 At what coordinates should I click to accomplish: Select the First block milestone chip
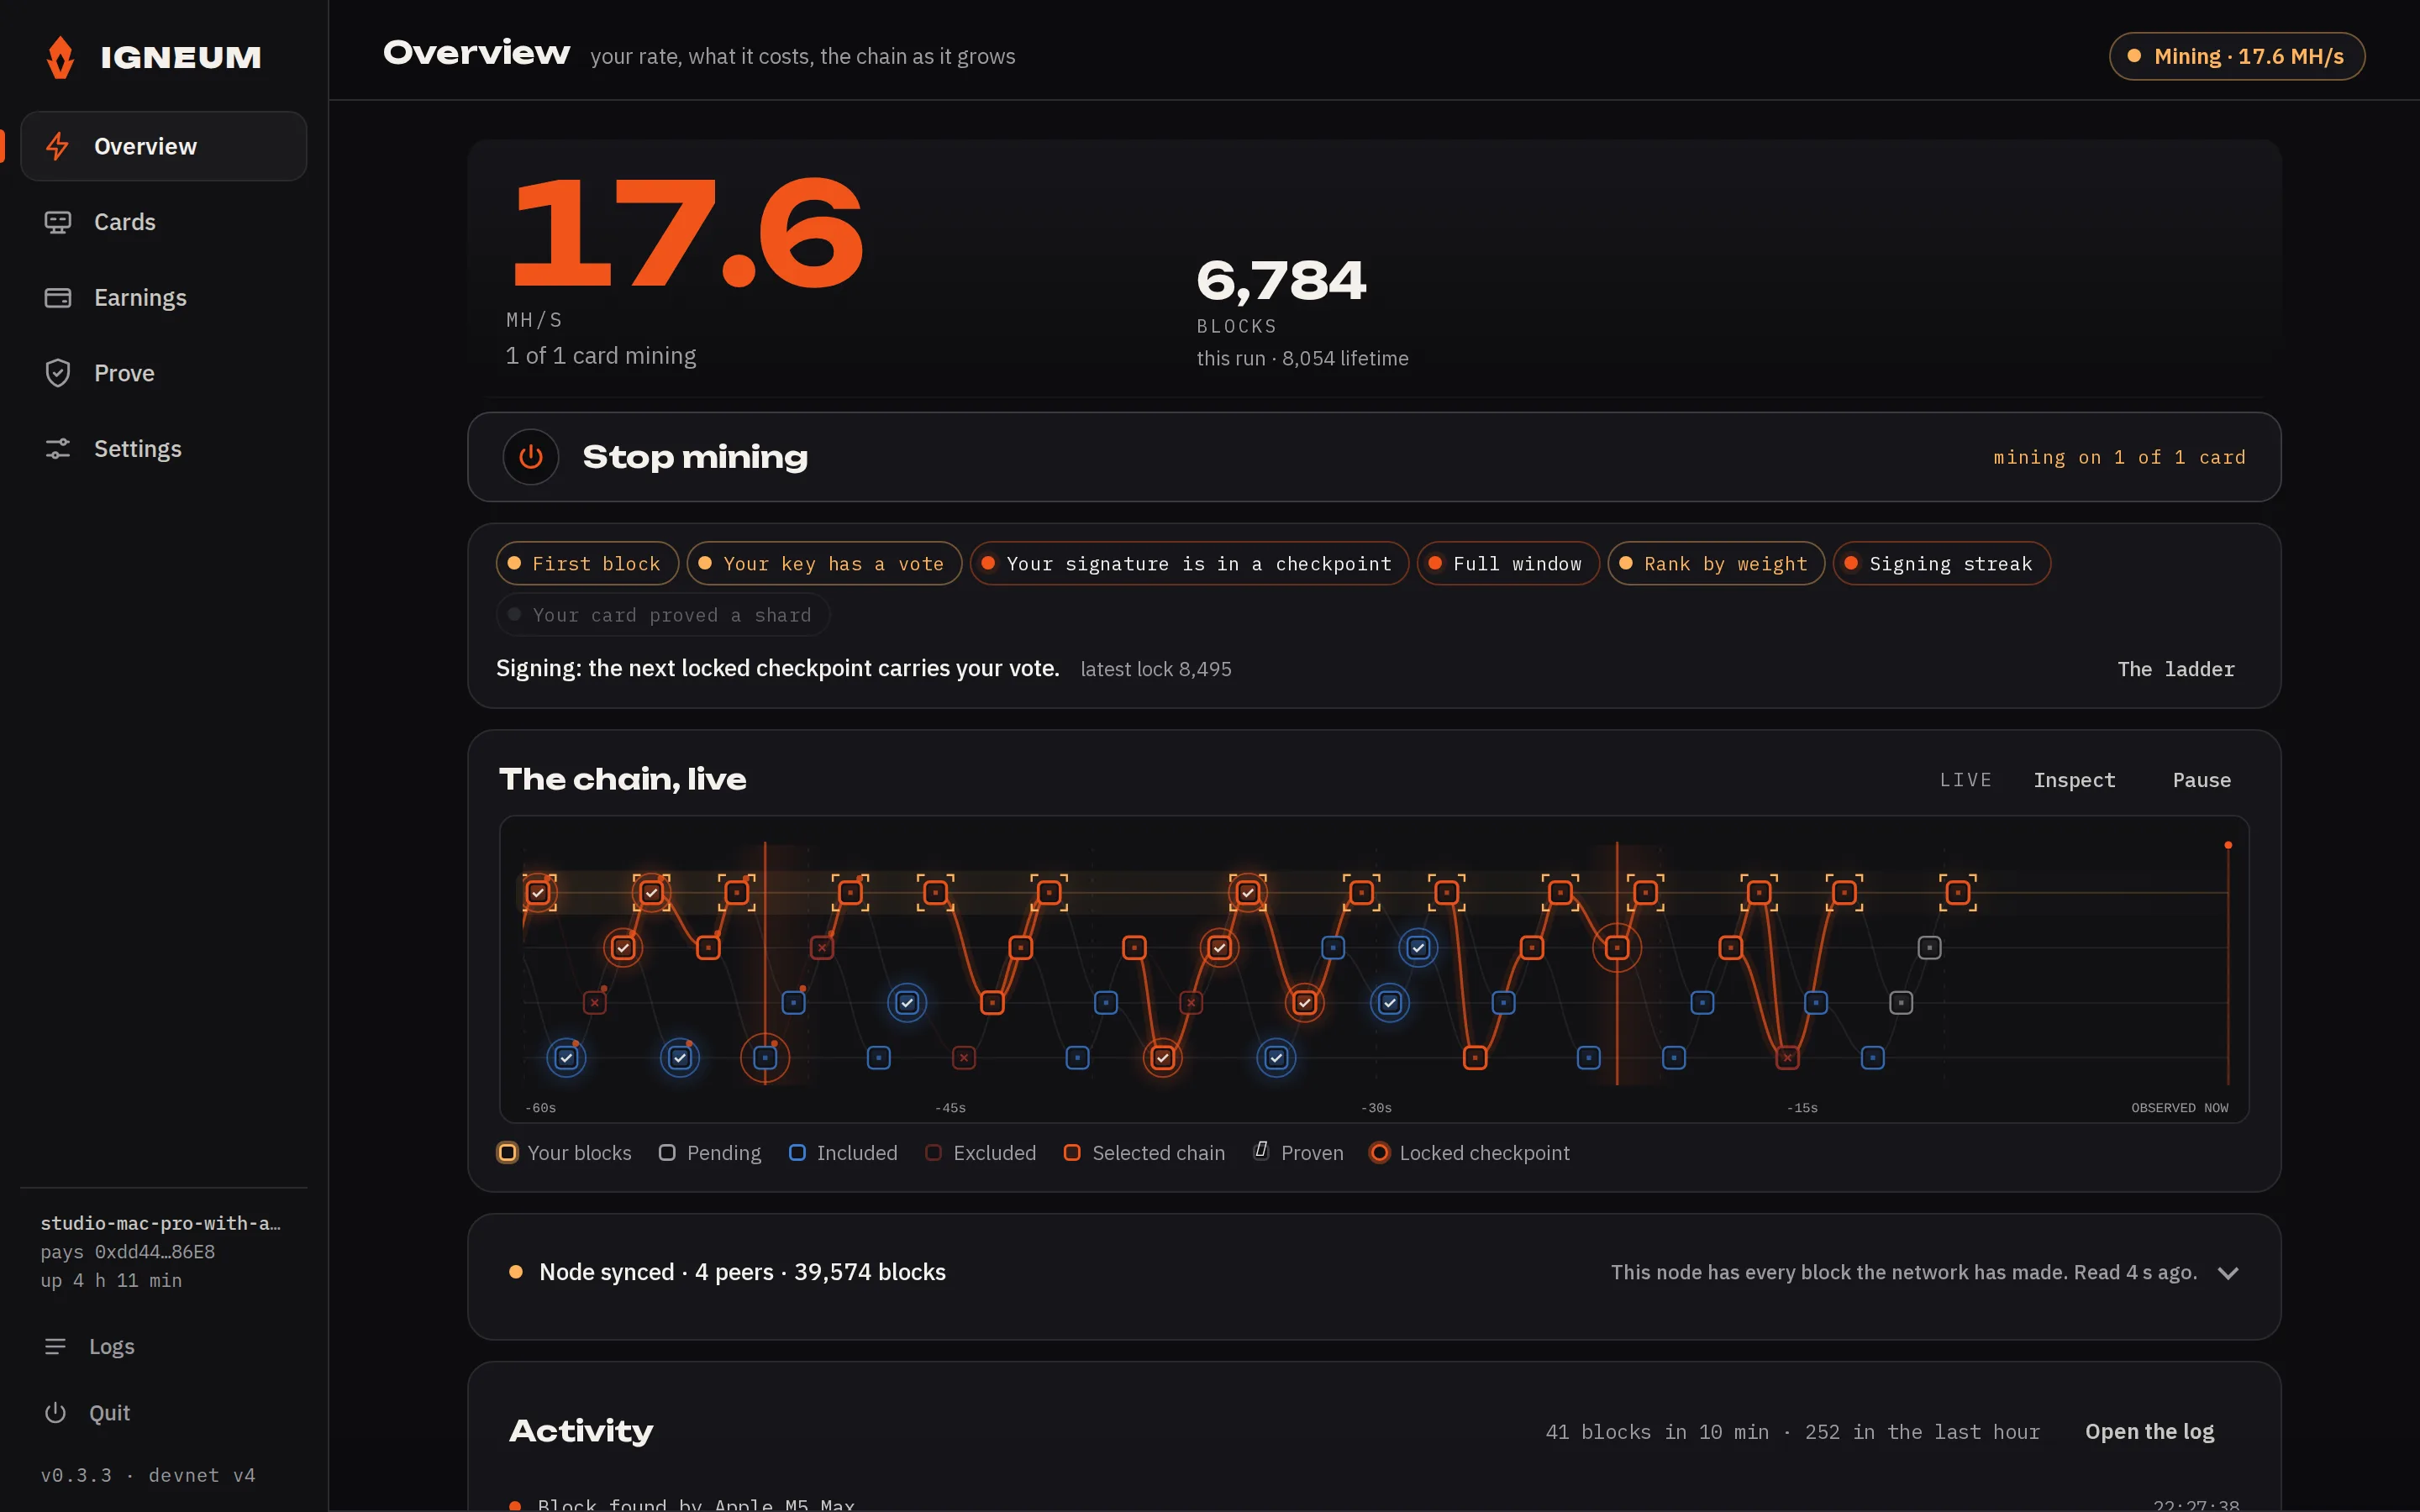click(587, 564)
